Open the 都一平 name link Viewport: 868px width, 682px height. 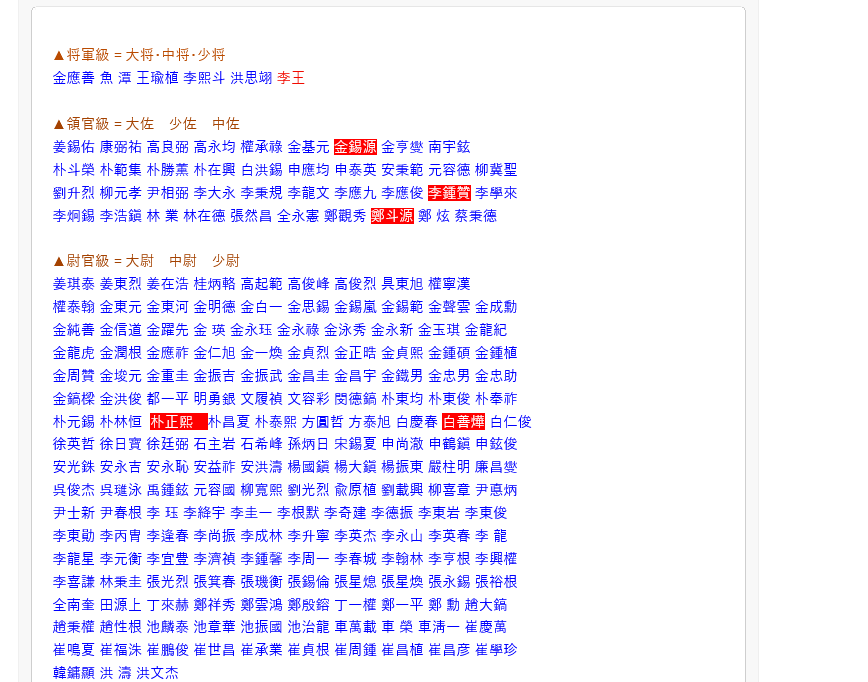(168, 399)
